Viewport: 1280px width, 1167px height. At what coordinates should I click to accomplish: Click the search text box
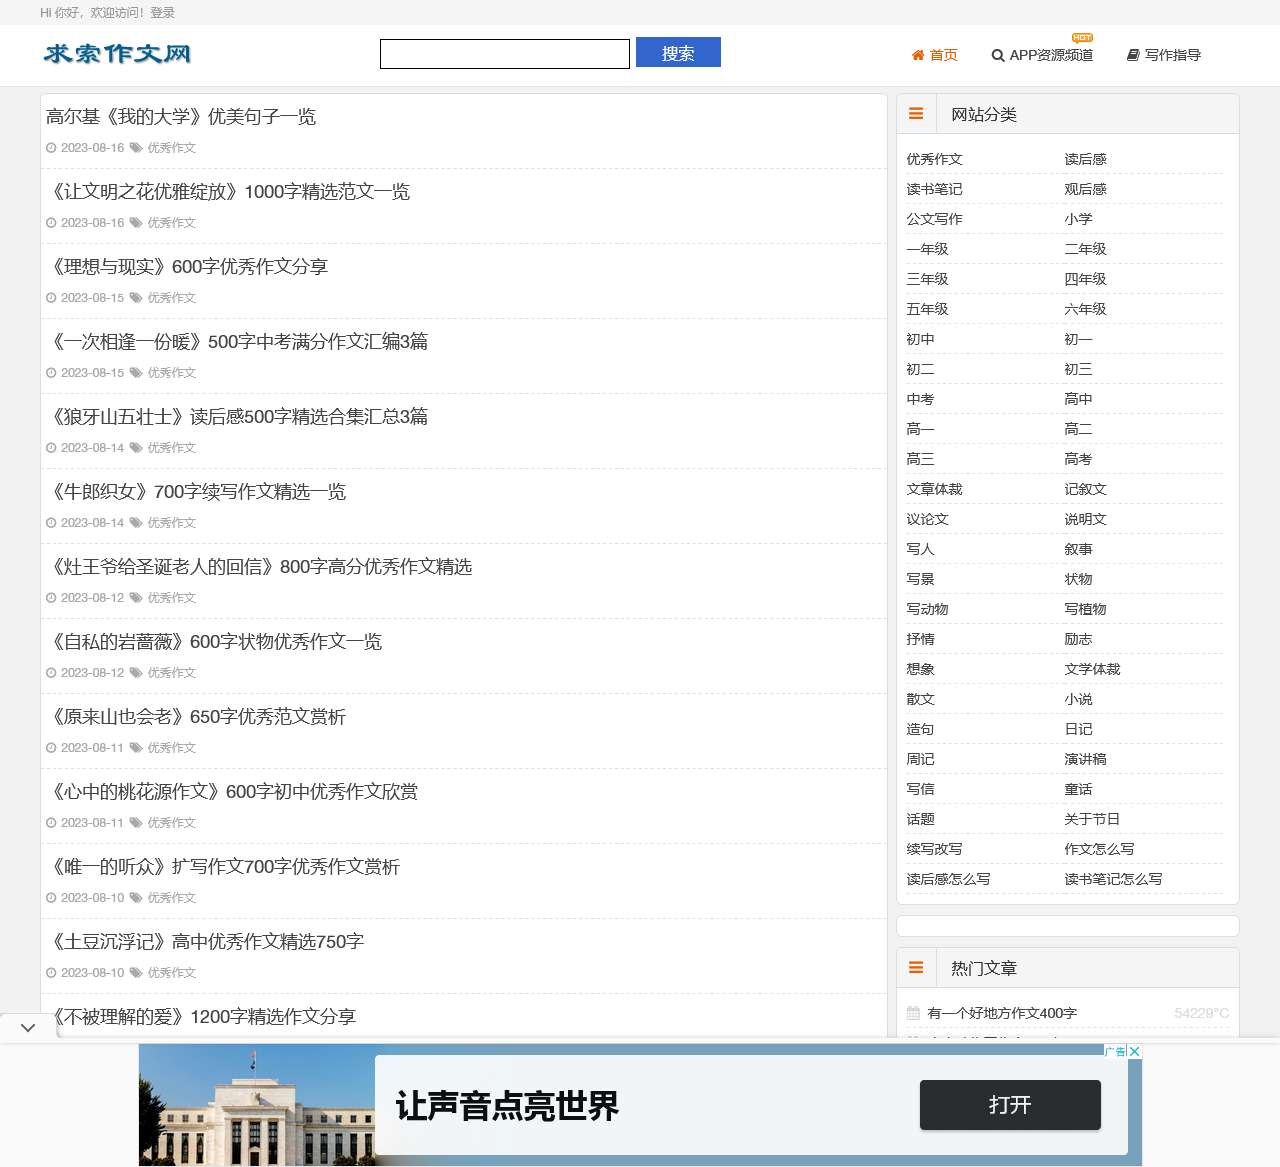[x=505, y=54]
